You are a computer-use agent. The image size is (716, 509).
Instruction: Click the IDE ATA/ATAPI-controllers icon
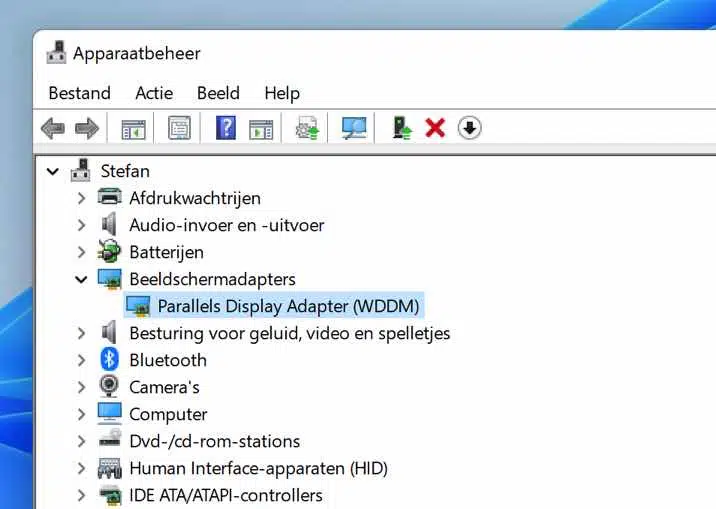(x=110, y=496)
